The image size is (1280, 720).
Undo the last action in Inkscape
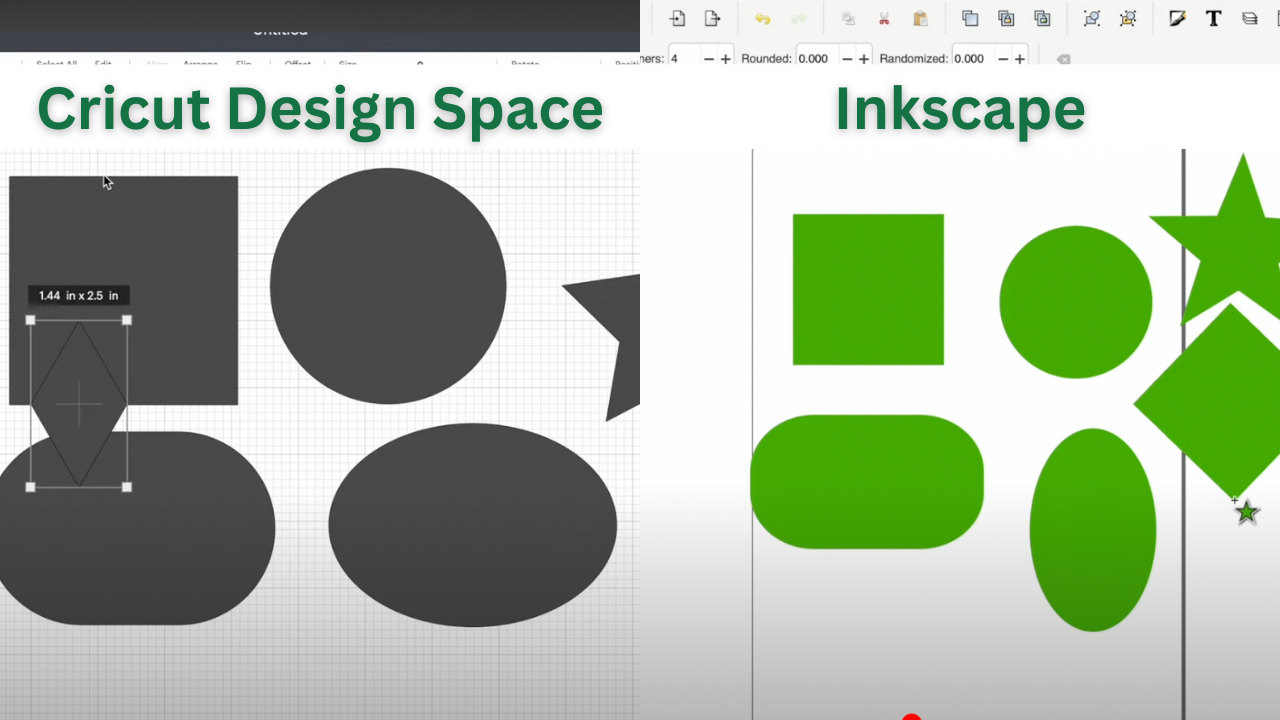click(763, 18)
